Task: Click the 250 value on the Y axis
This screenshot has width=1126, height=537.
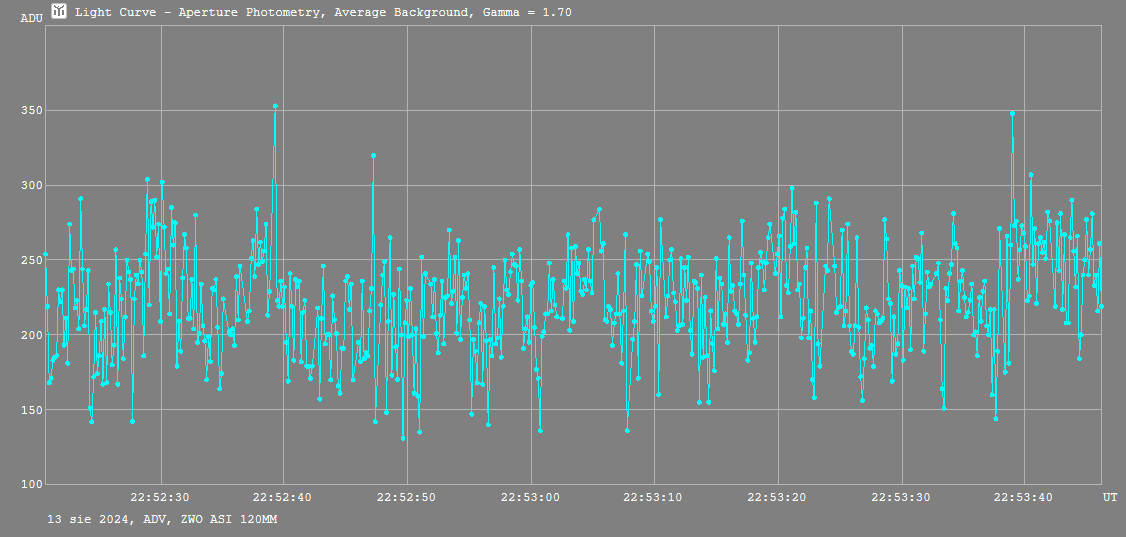Action: 32,260
